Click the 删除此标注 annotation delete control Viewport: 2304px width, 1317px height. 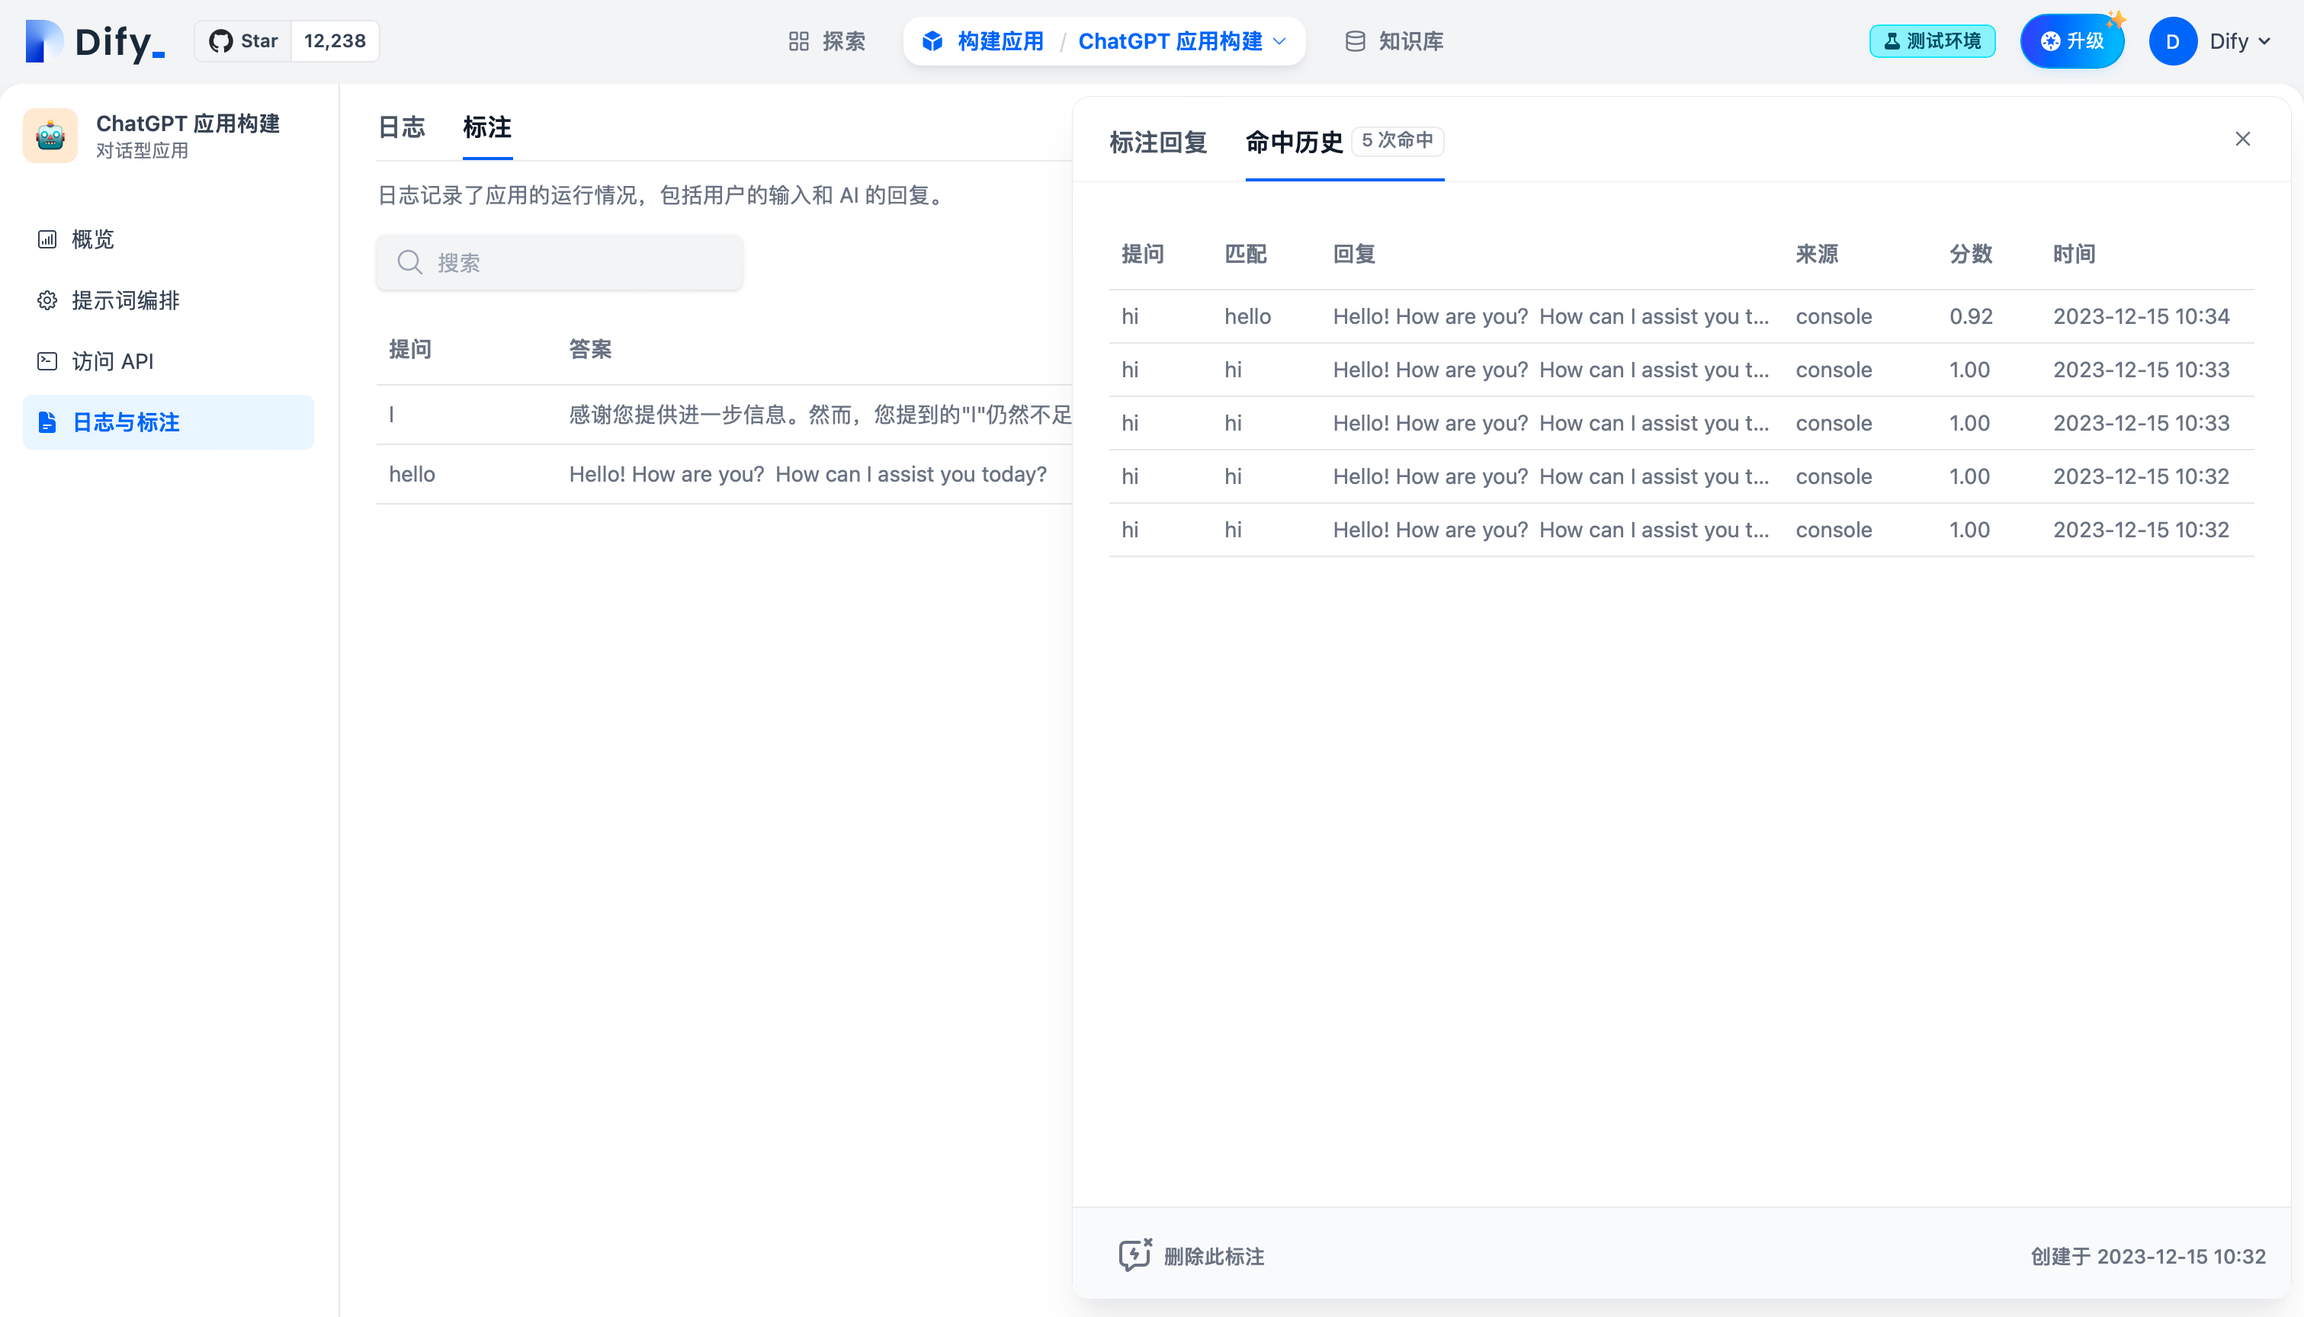click(x=1190, y=1256)
